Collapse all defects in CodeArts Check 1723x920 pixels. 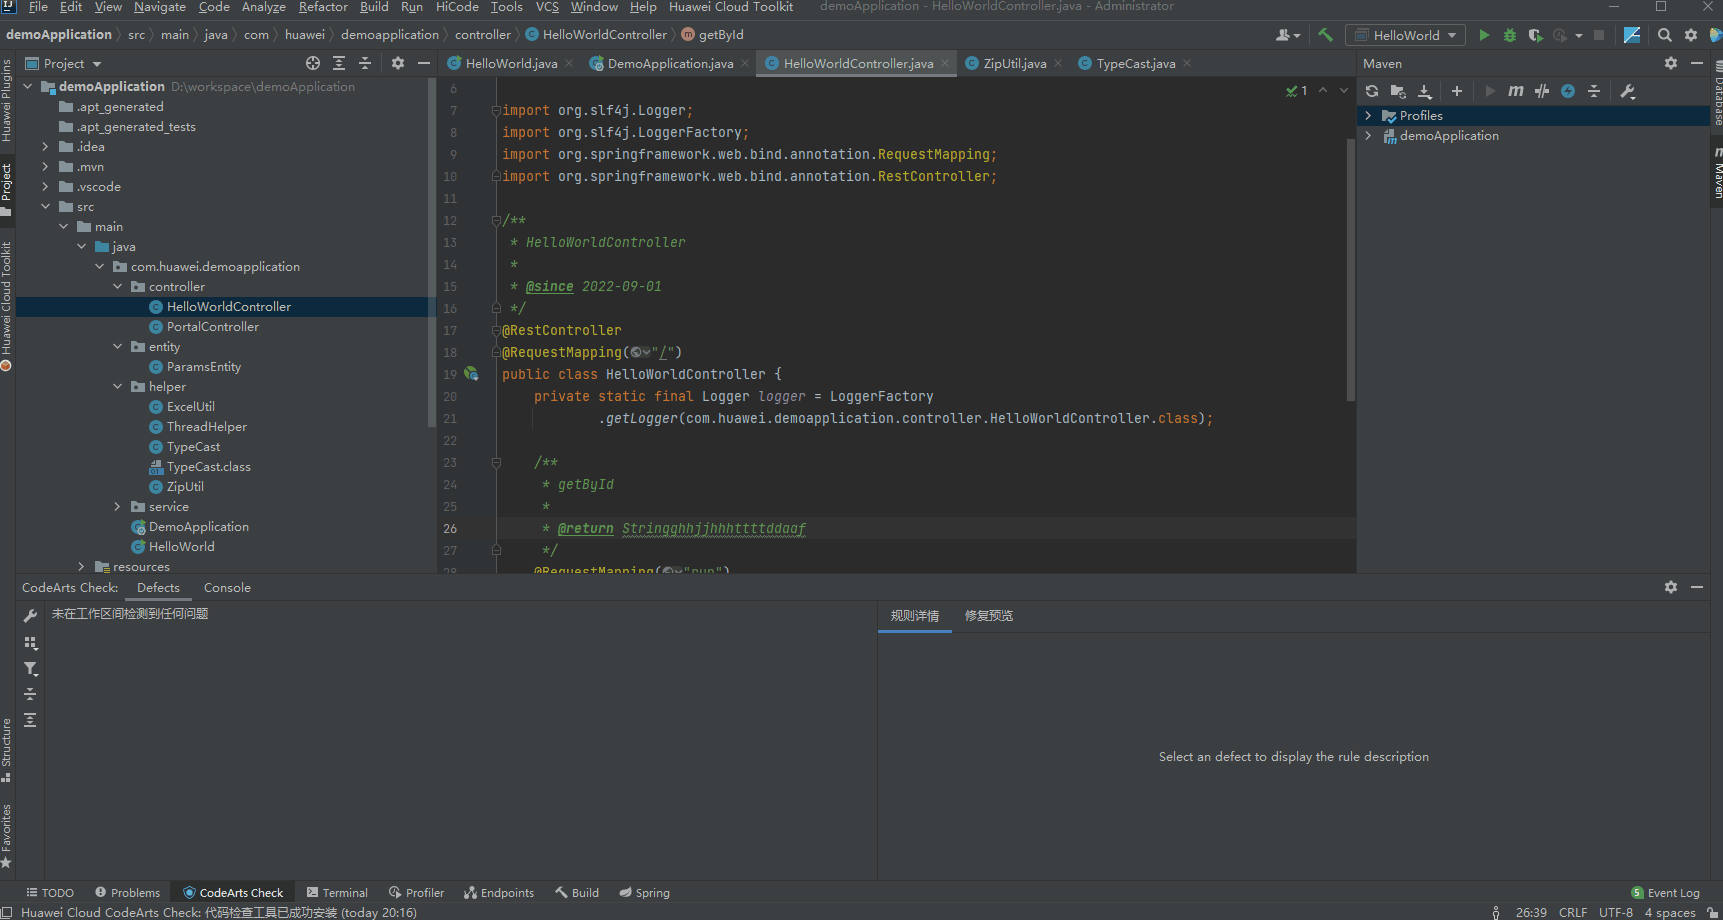pos(30,694)
